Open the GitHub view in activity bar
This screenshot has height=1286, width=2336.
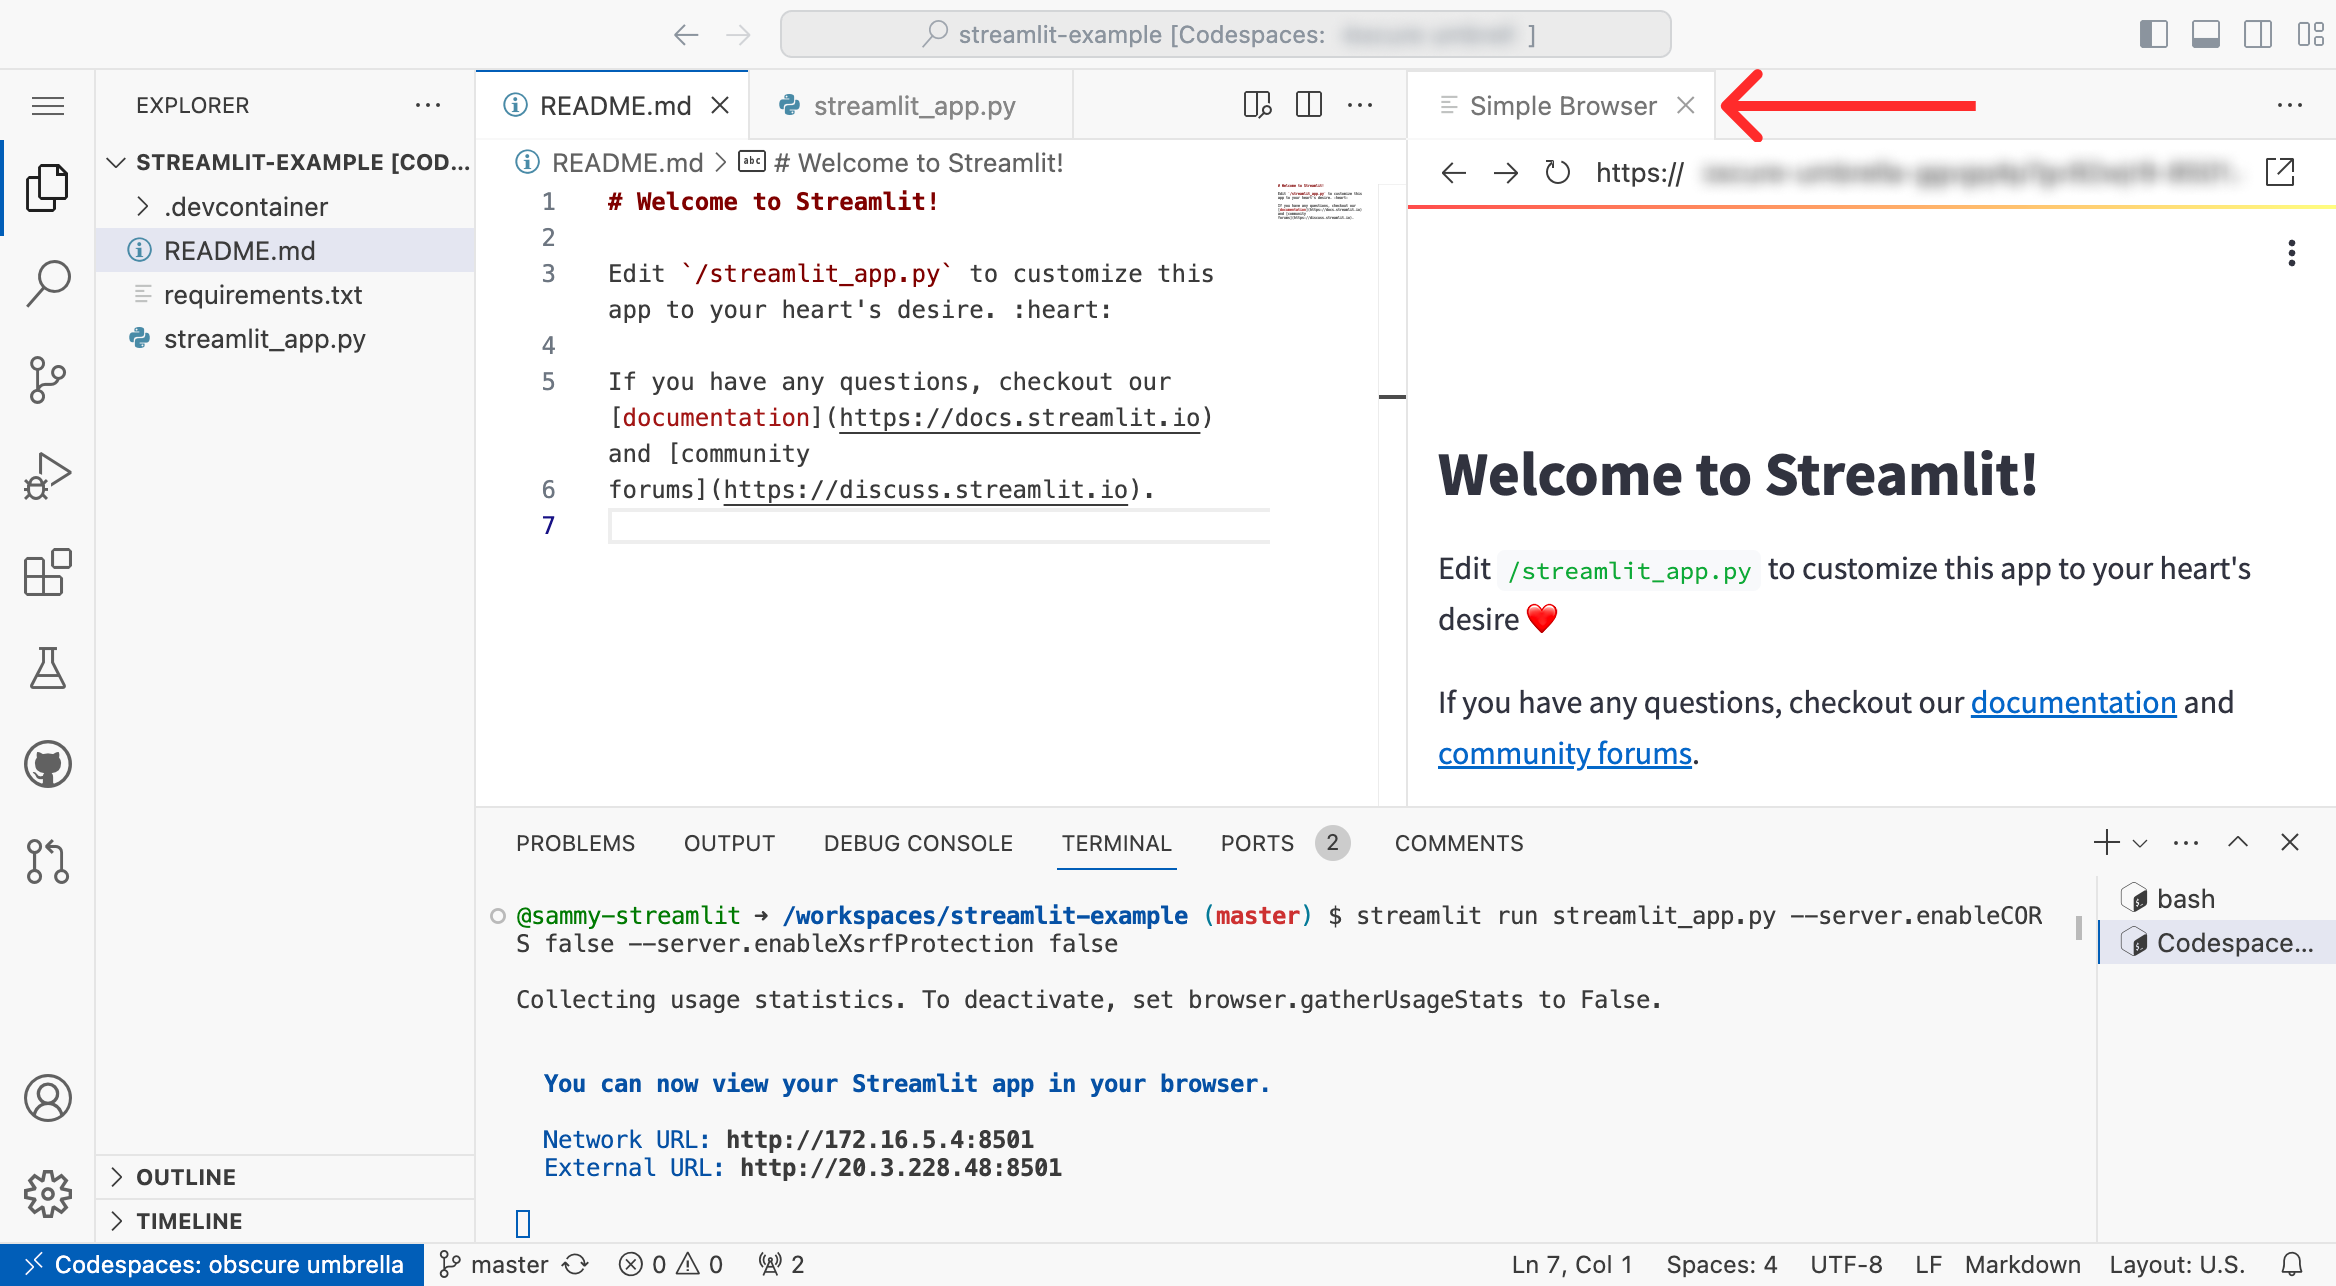(x=47, y=764)
